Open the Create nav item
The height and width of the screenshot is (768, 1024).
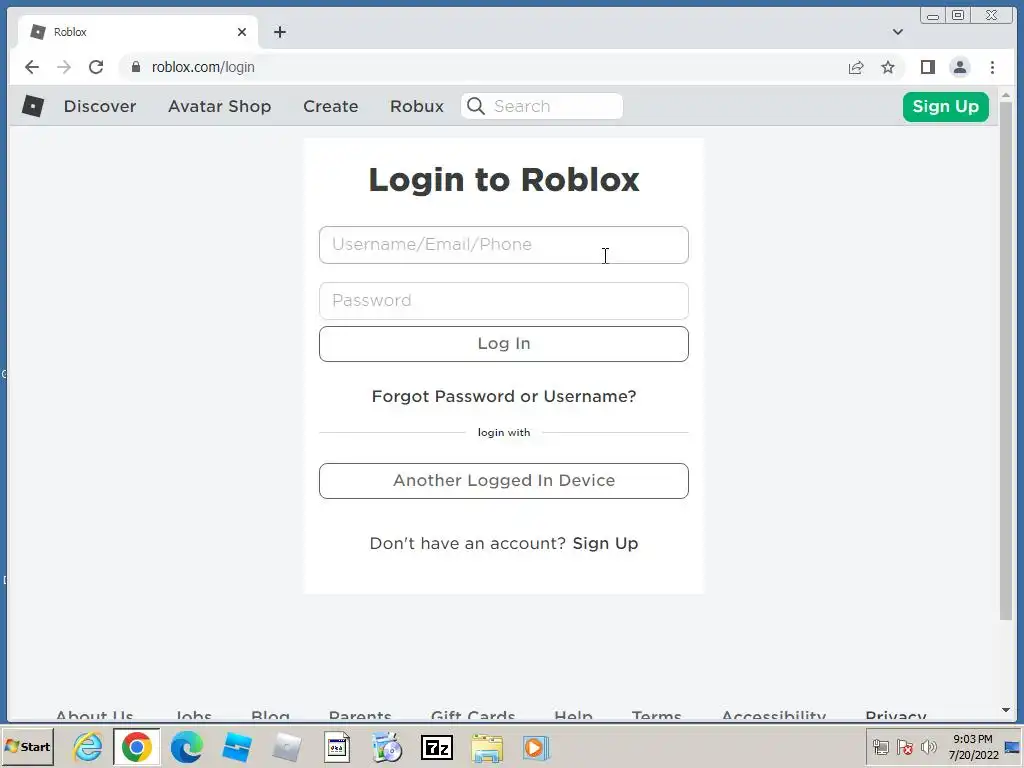pos(330,106)
